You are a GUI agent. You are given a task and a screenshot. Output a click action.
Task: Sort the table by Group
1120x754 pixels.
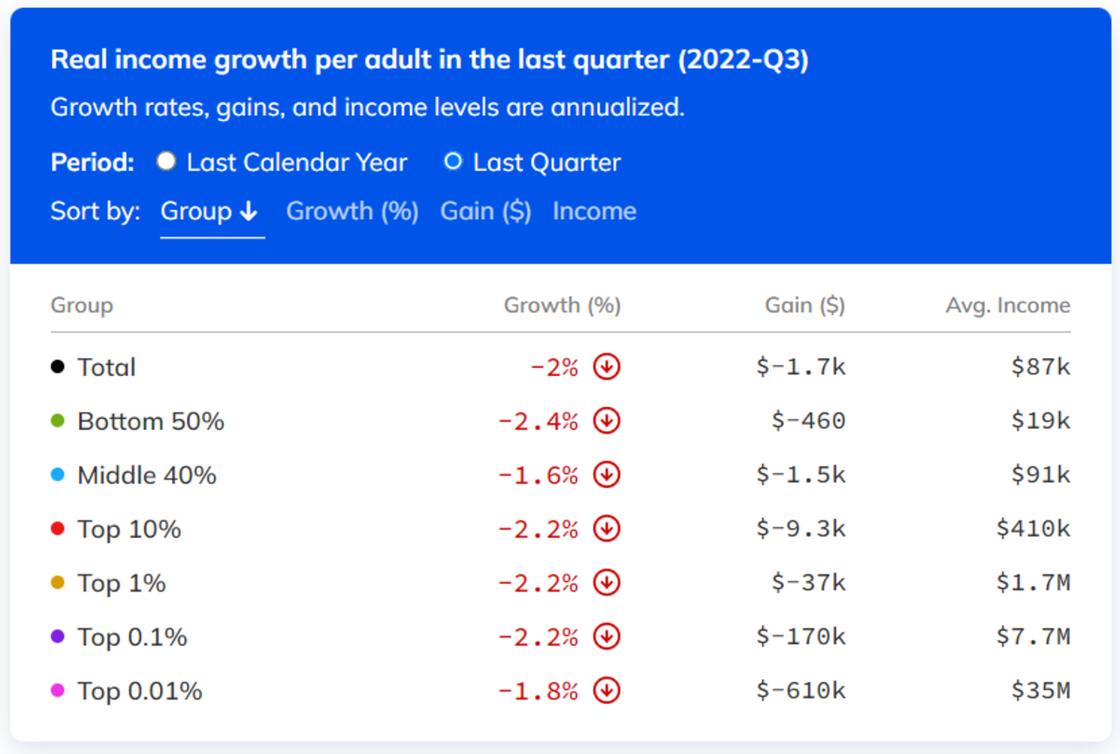click(x=211, y=211)
